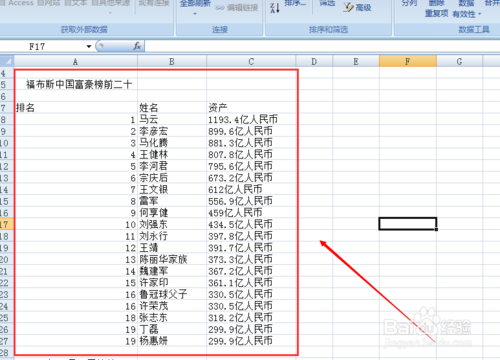Click the cell with 1193.4亿人民币

[x=251, y=119]
